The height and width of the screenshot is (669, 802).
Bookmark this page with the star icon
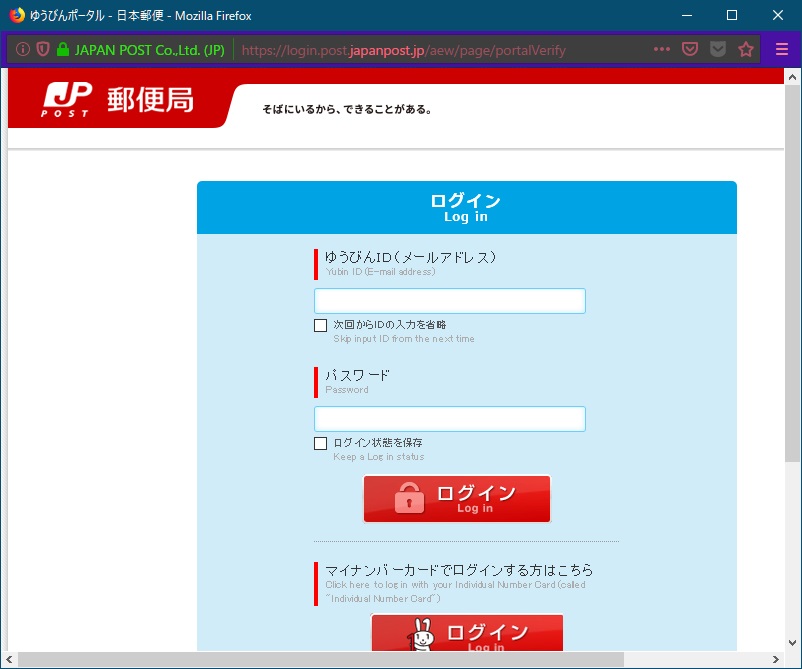746,49
